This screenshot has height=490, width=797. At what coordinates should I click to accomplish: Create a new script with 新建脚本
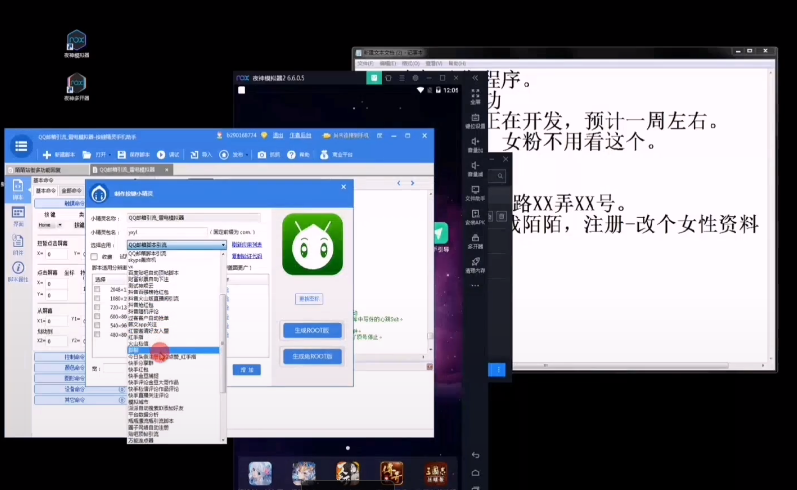tap(59, 155)
